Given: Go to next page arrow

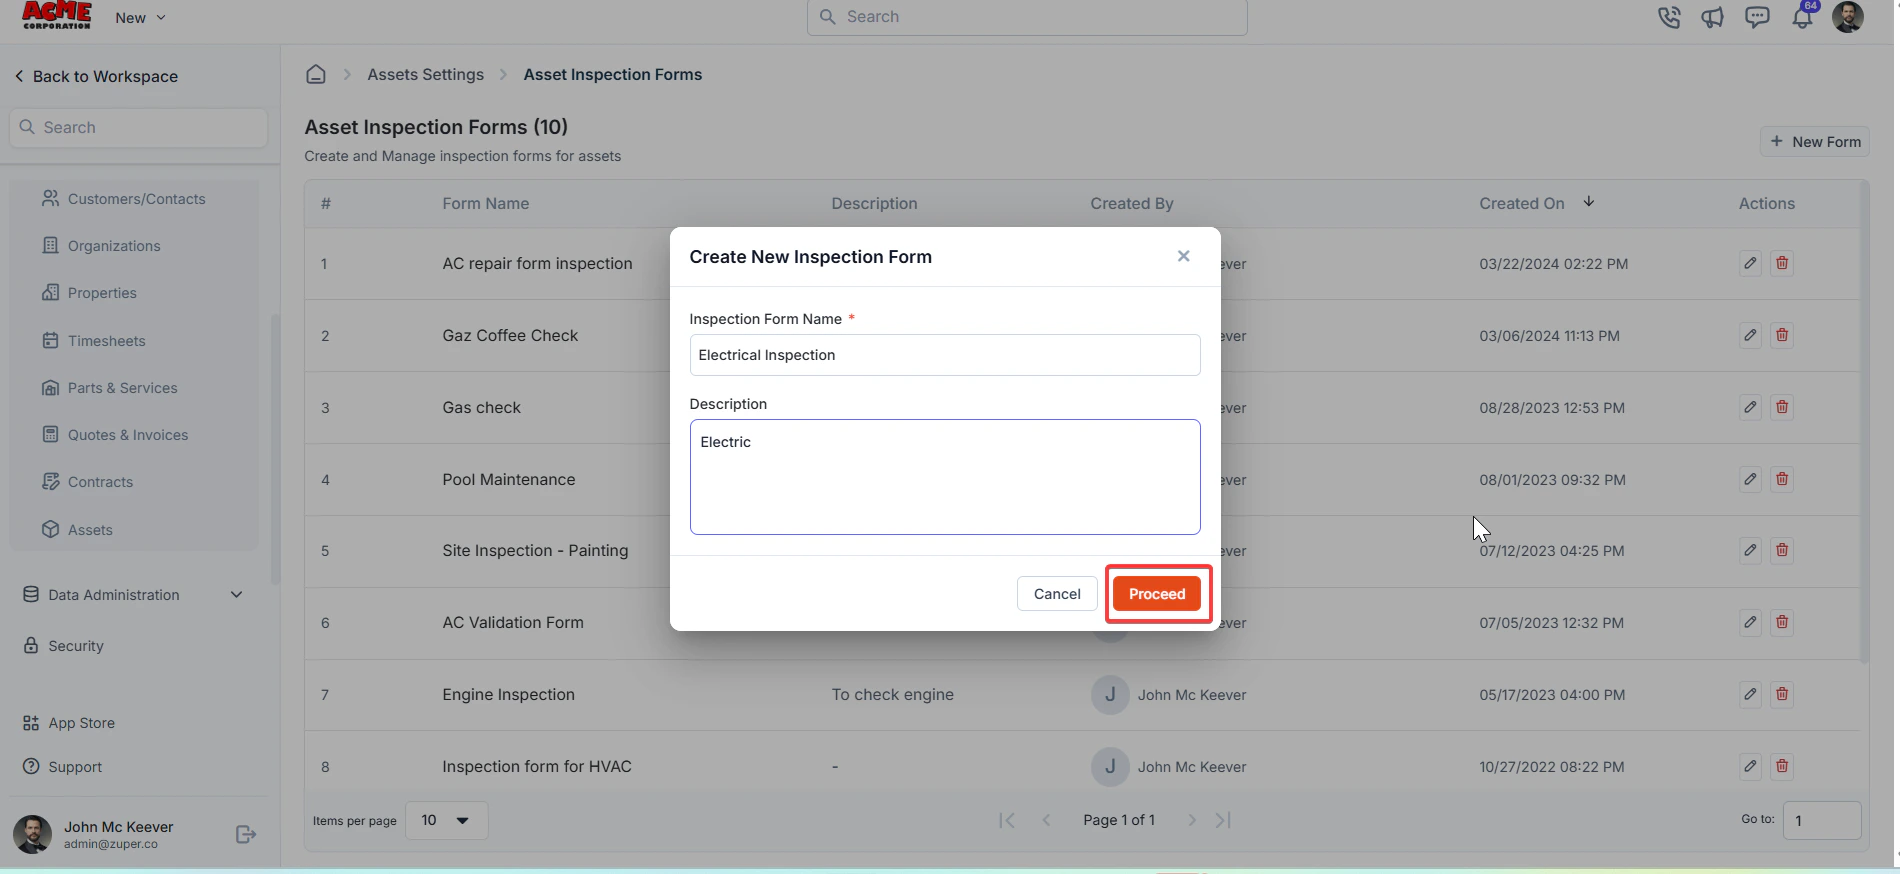Looking at the screenshot, I should [1191, 820].
